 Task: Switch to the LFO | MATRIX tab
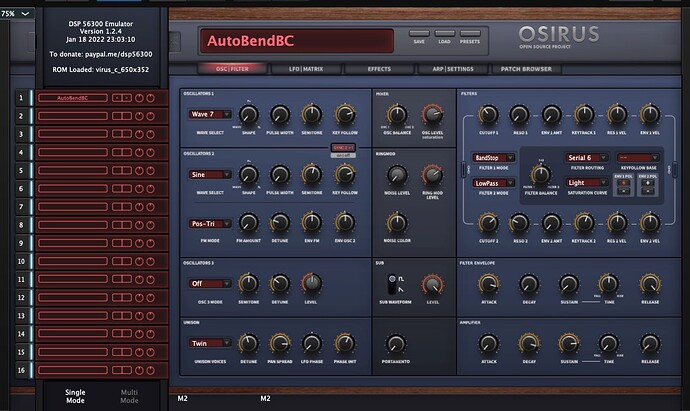pos(306,69)
